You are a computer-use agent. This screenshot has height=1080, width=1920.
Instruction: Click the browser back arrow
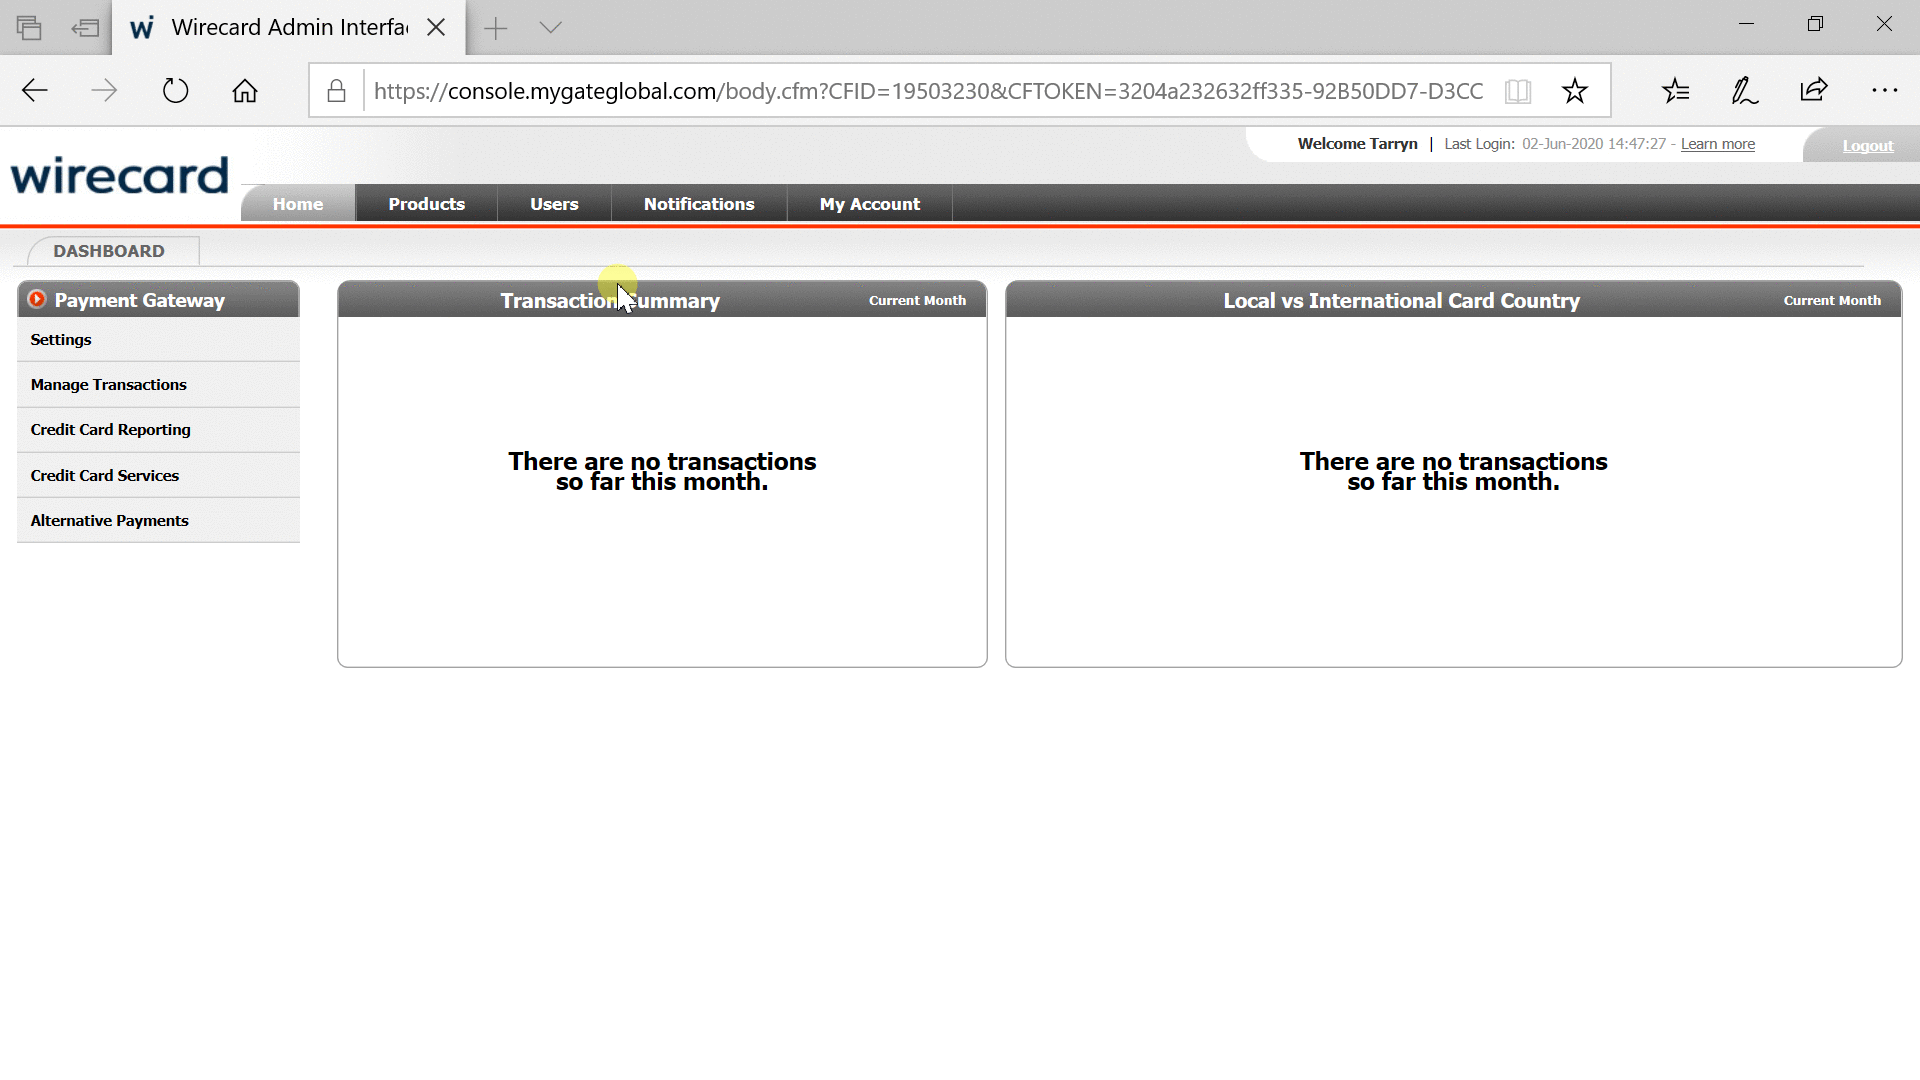[35, 91]
